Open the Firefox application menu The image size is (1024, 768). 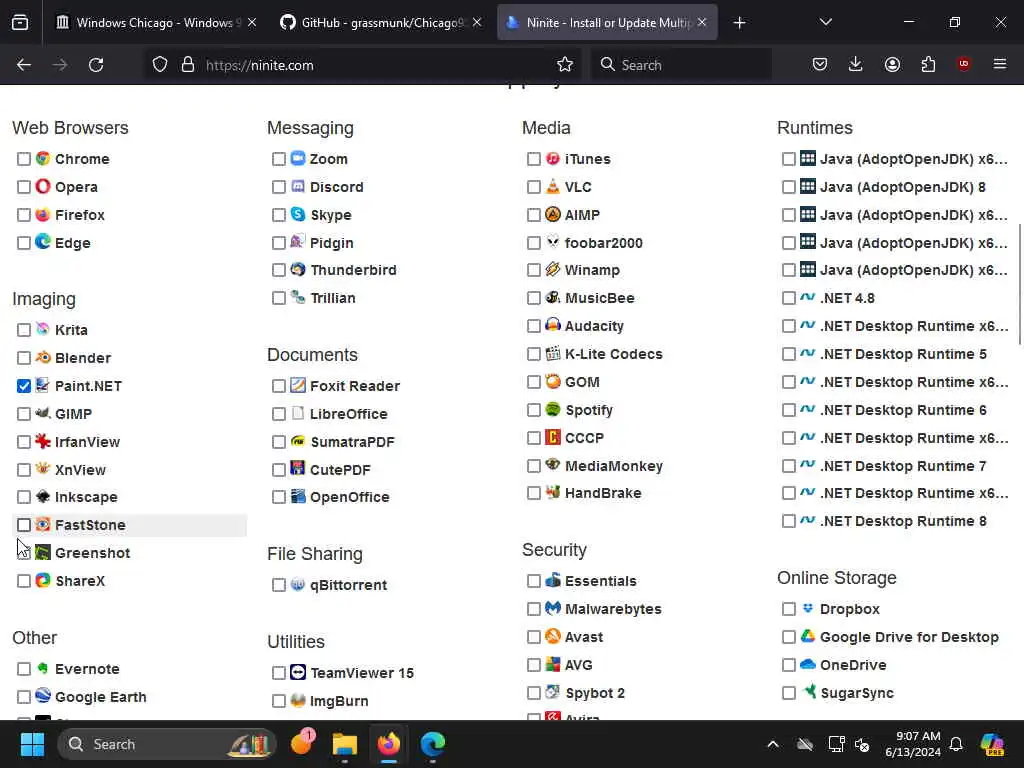coord(1000,64)
